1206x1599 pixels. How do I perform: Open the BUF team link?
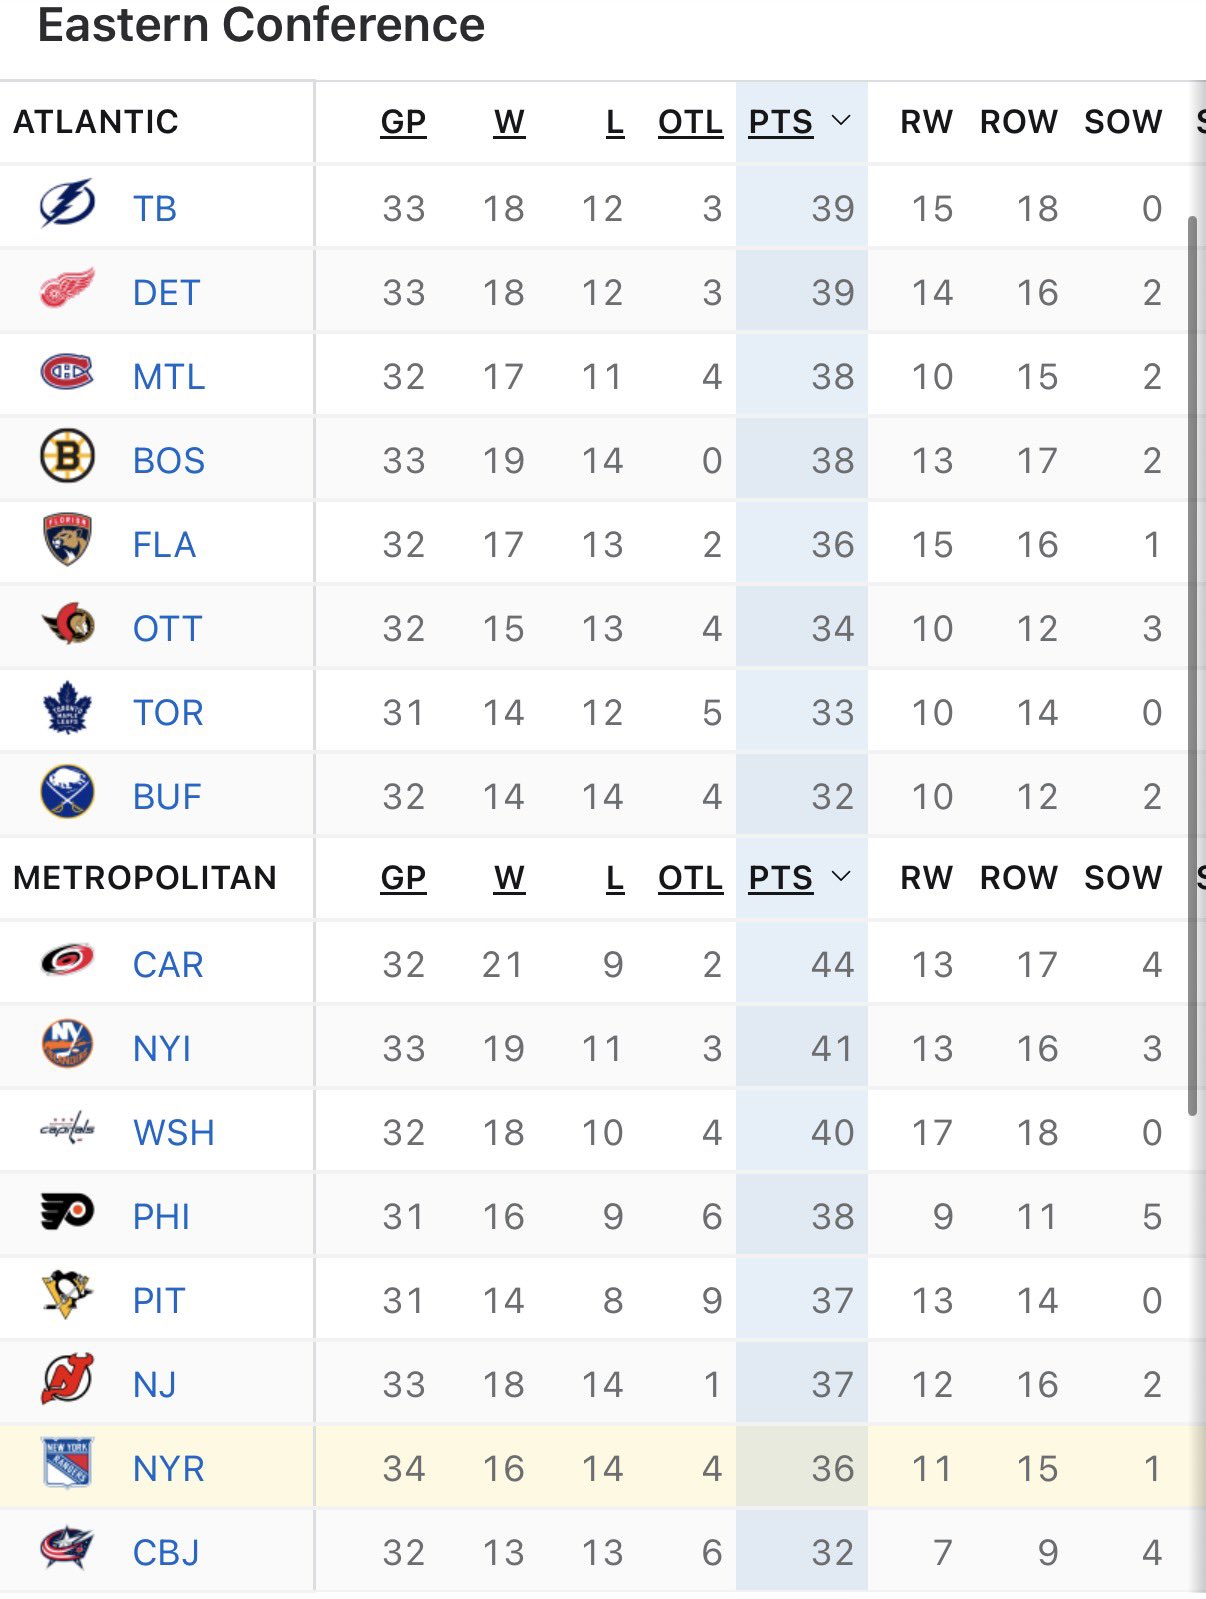pyautogui.click(x=167, y=797)
